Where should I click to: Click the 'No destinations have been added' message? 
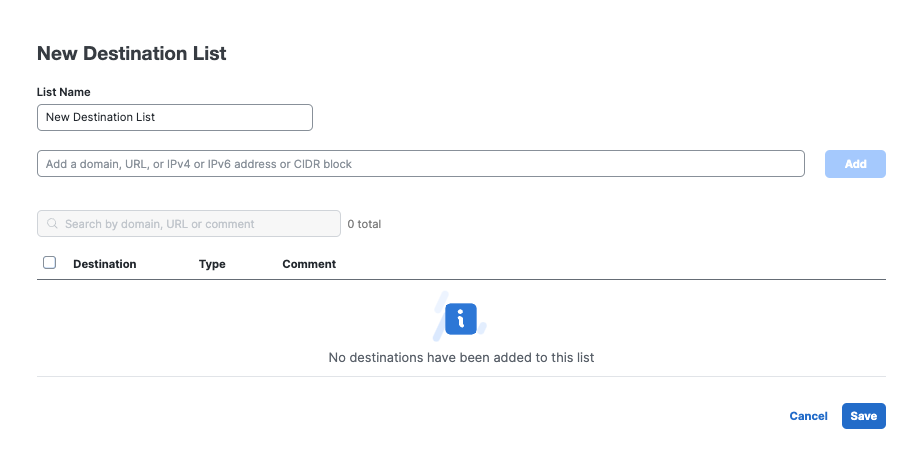(462, 357)
